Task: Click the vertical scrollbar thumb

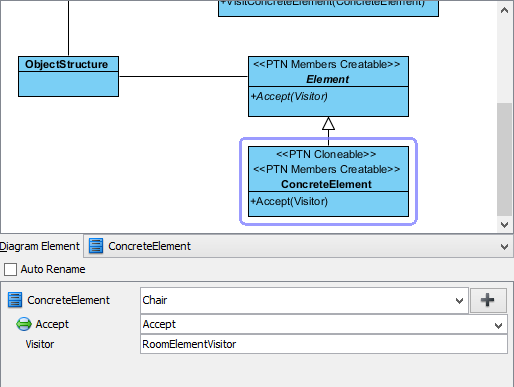Action: [x=504, y=159]
